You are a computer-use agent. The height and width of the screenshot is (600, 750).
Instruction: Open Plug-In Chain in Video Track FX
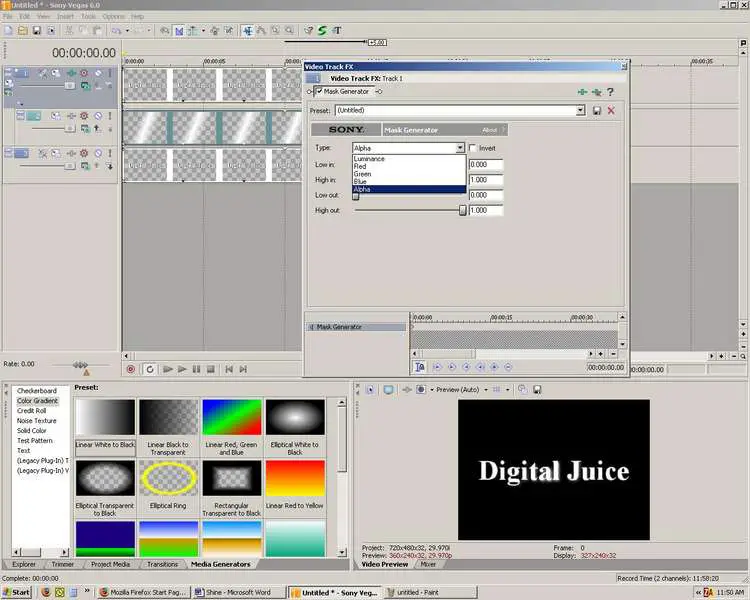click(582, 92)
